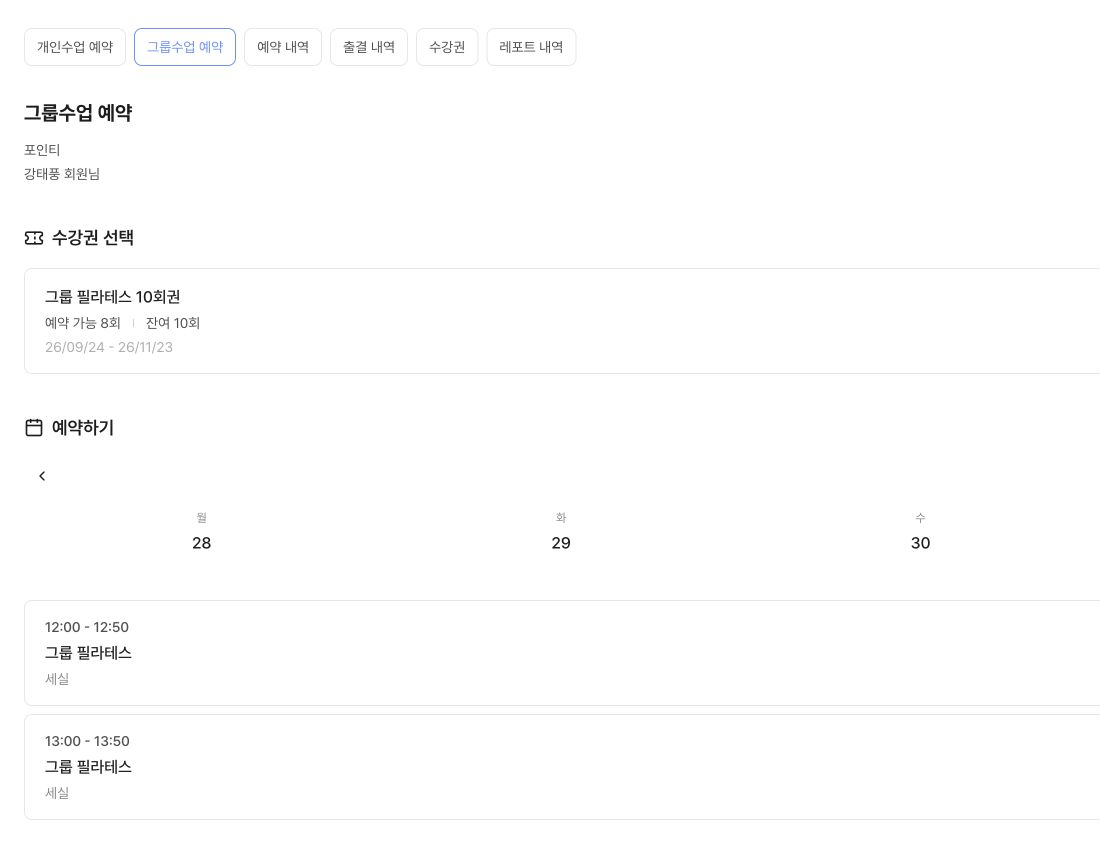Choose the 13:00 - 13:50 그룹 필라테스 class
This screenshot has height=860, width=1100.
coord(562,767)
